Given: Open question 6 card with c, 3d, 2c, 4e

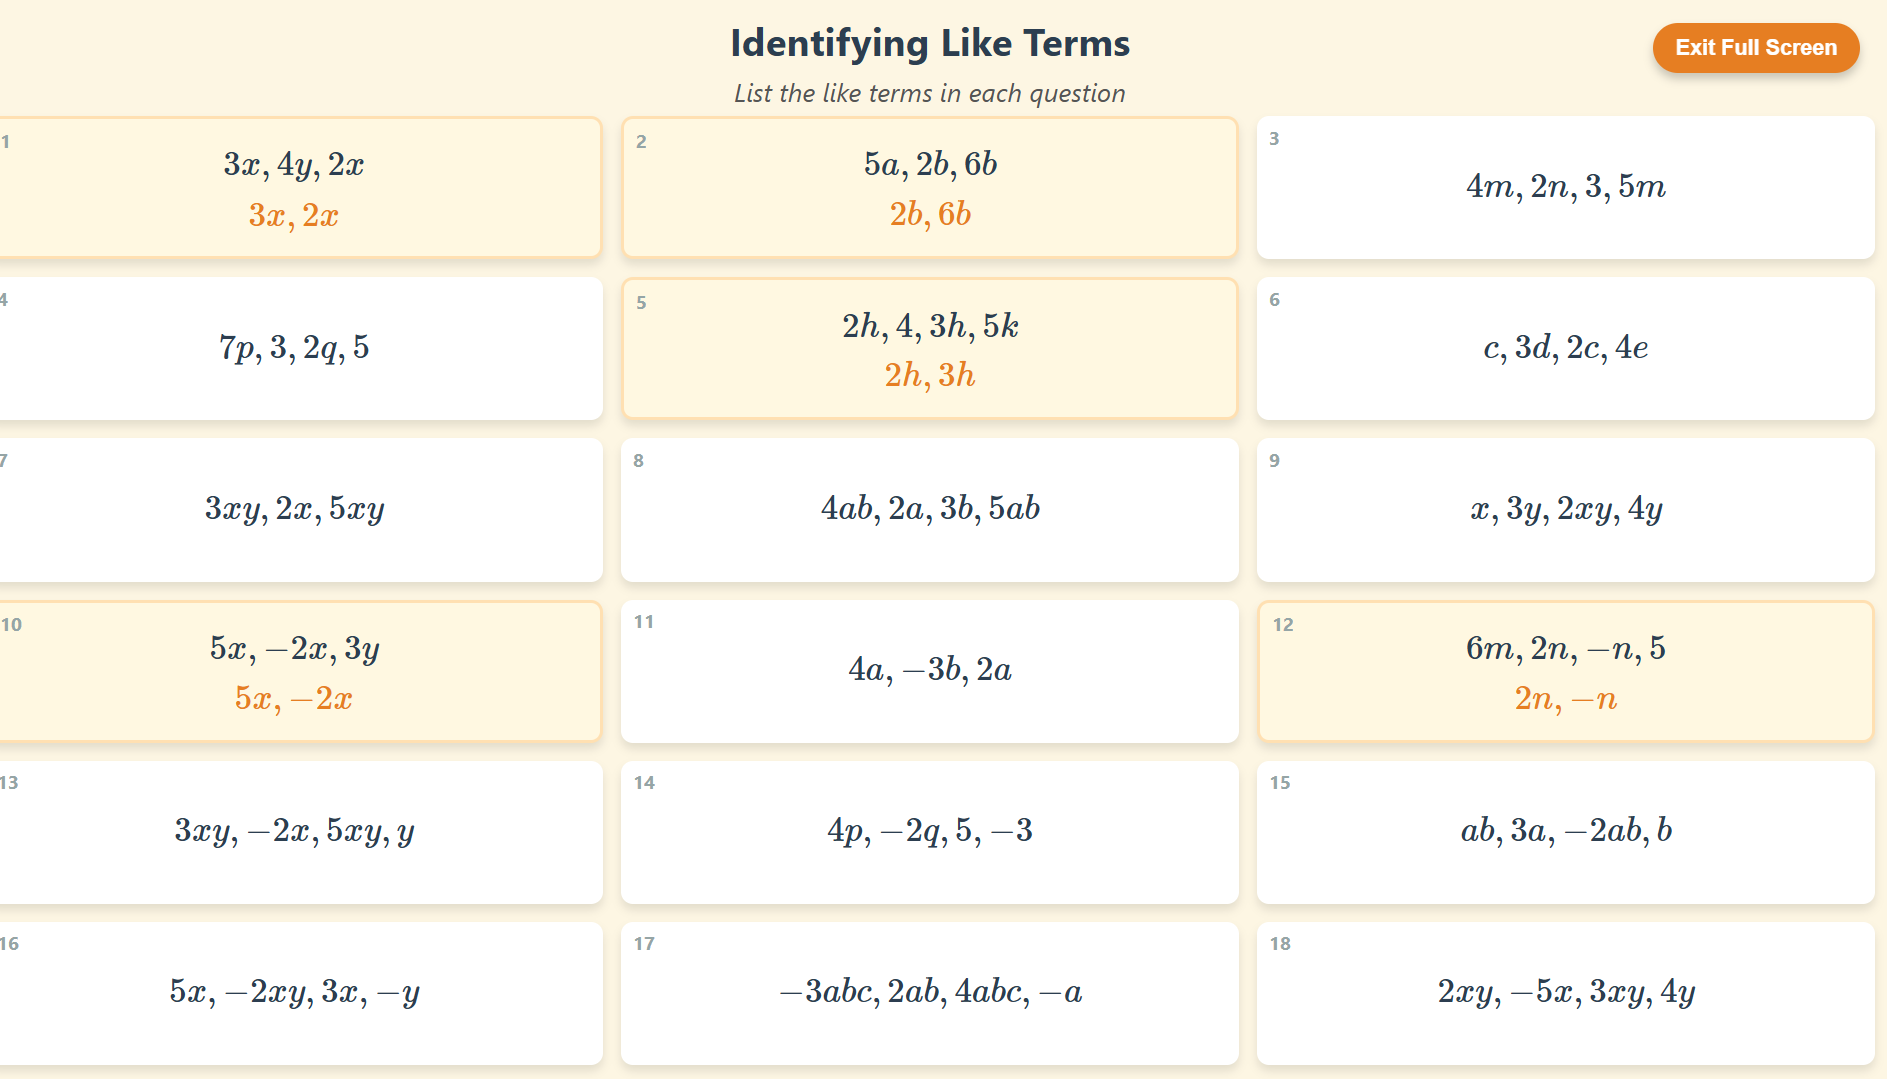Looking at the screenshot, I should [x=1565, y=349].
